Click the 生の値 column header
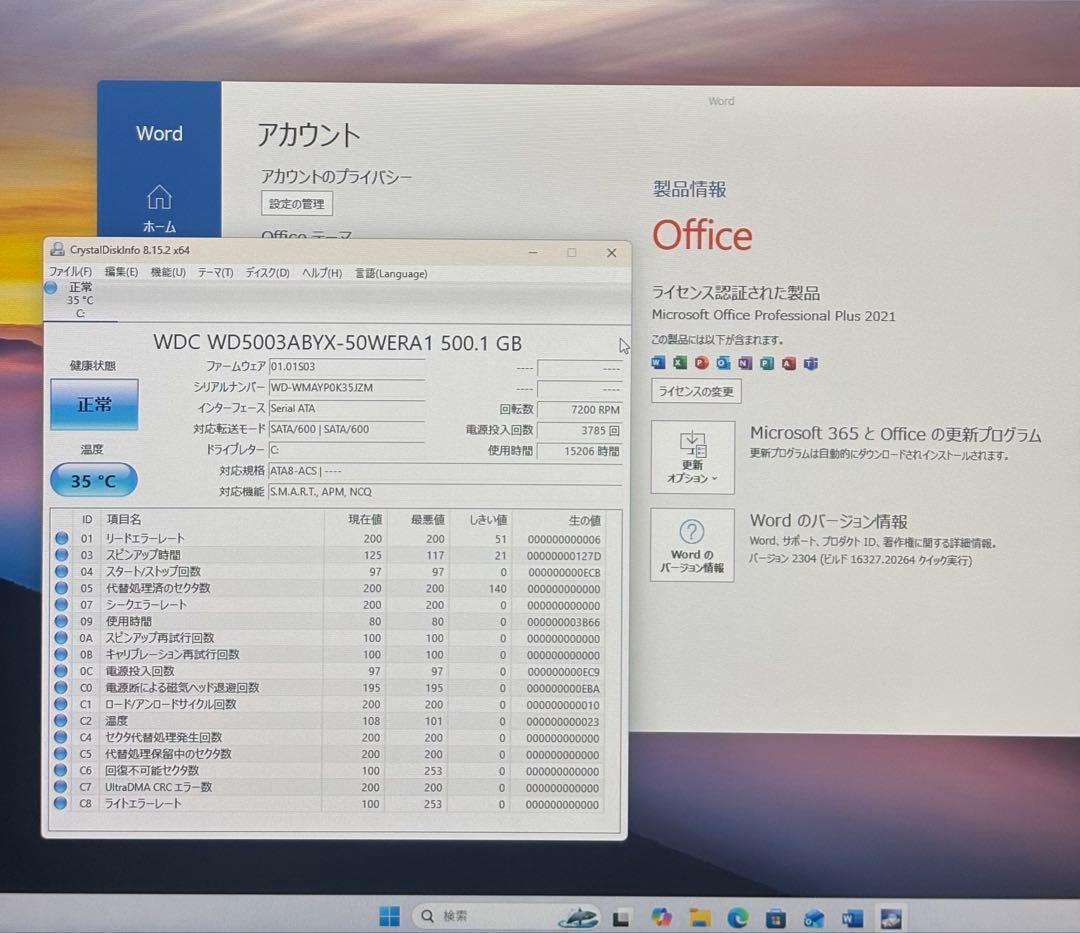 tap(559, 520)
